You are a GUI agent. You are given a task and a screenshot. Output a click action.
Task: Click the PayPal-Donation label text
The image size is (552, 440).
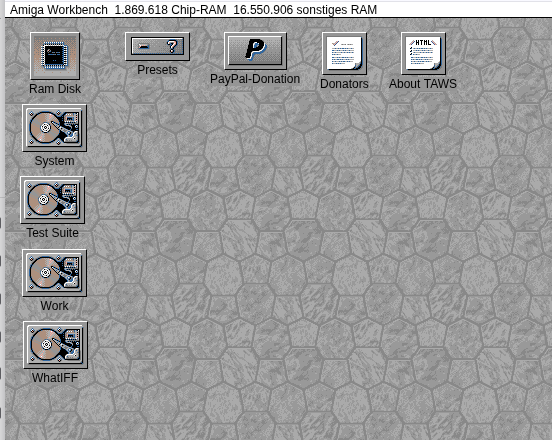(x=255, y=79)
